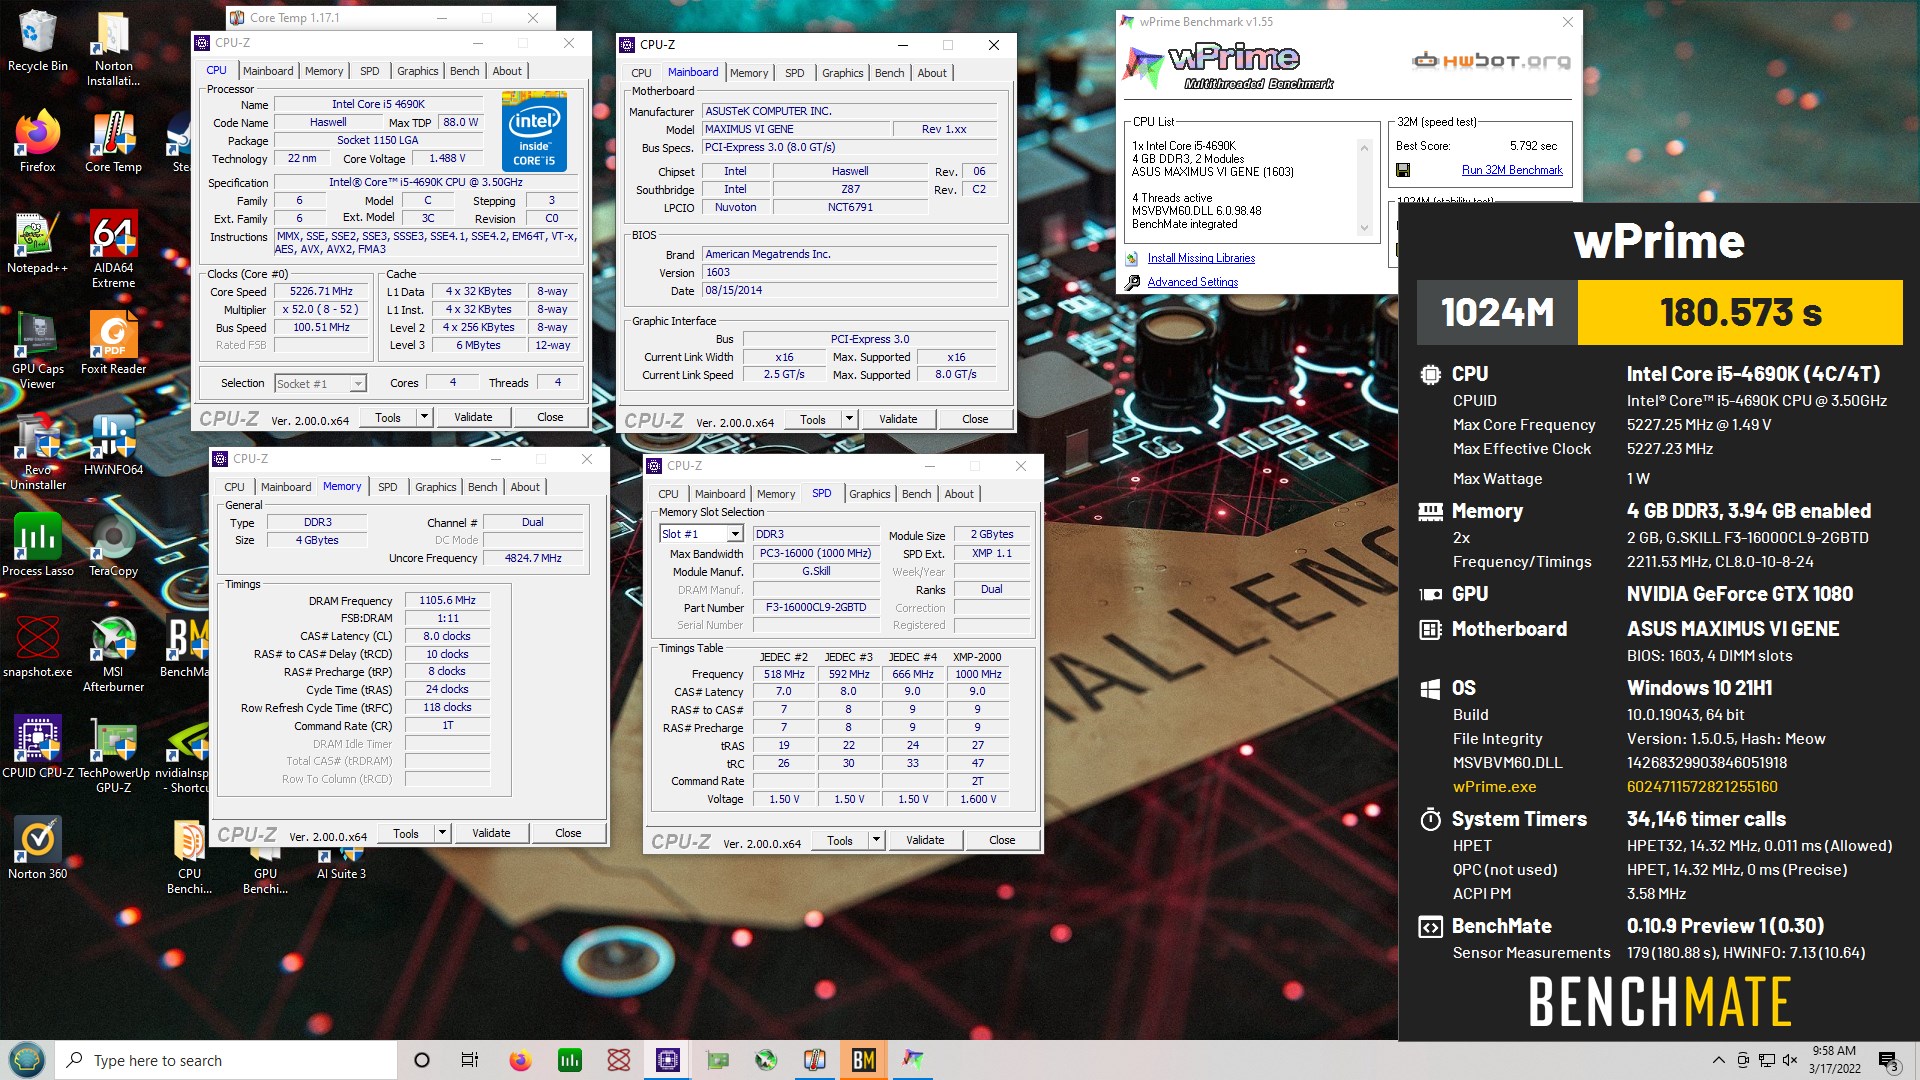Image resolution: width=1920 pixels, height=1080 pixels.
Task: Open the Firefox desktop shortcut
Action: 37,142
